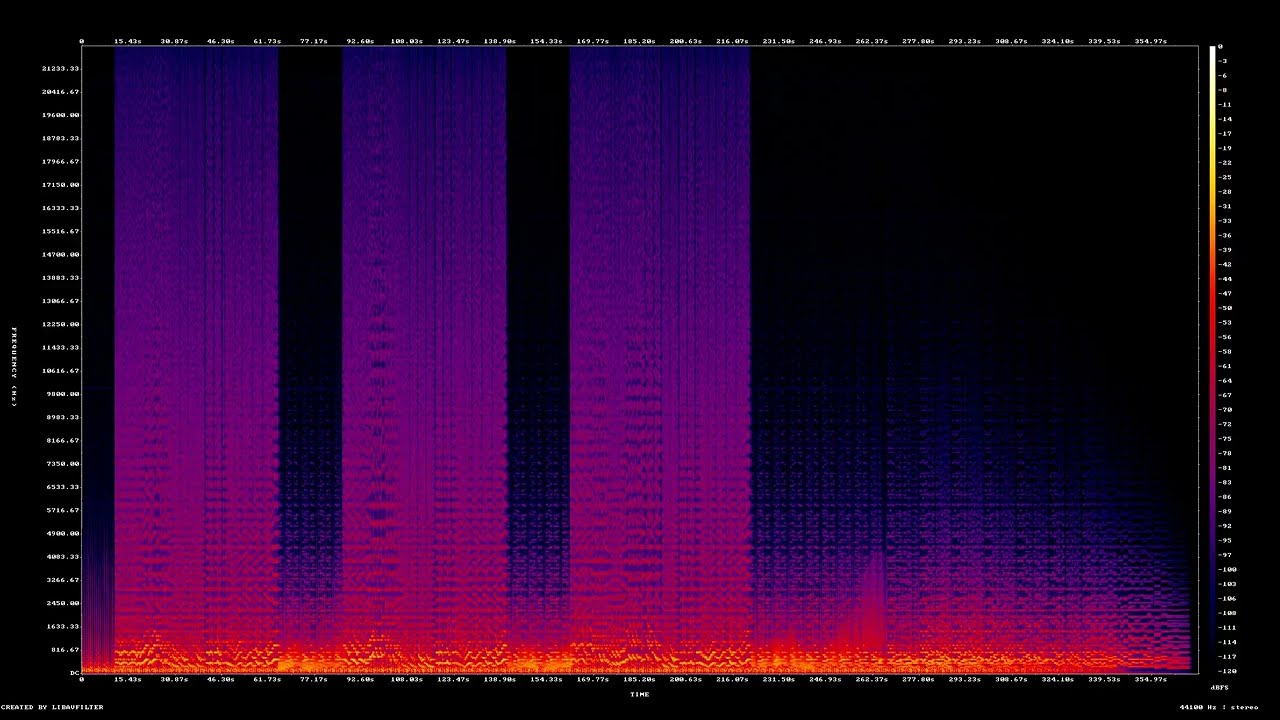Click the 1633.33 frequency label

coord(63,626)
